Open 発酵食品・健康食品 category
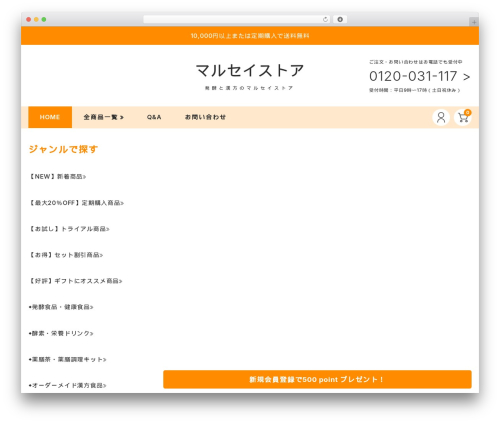 [x=61, y=307]
